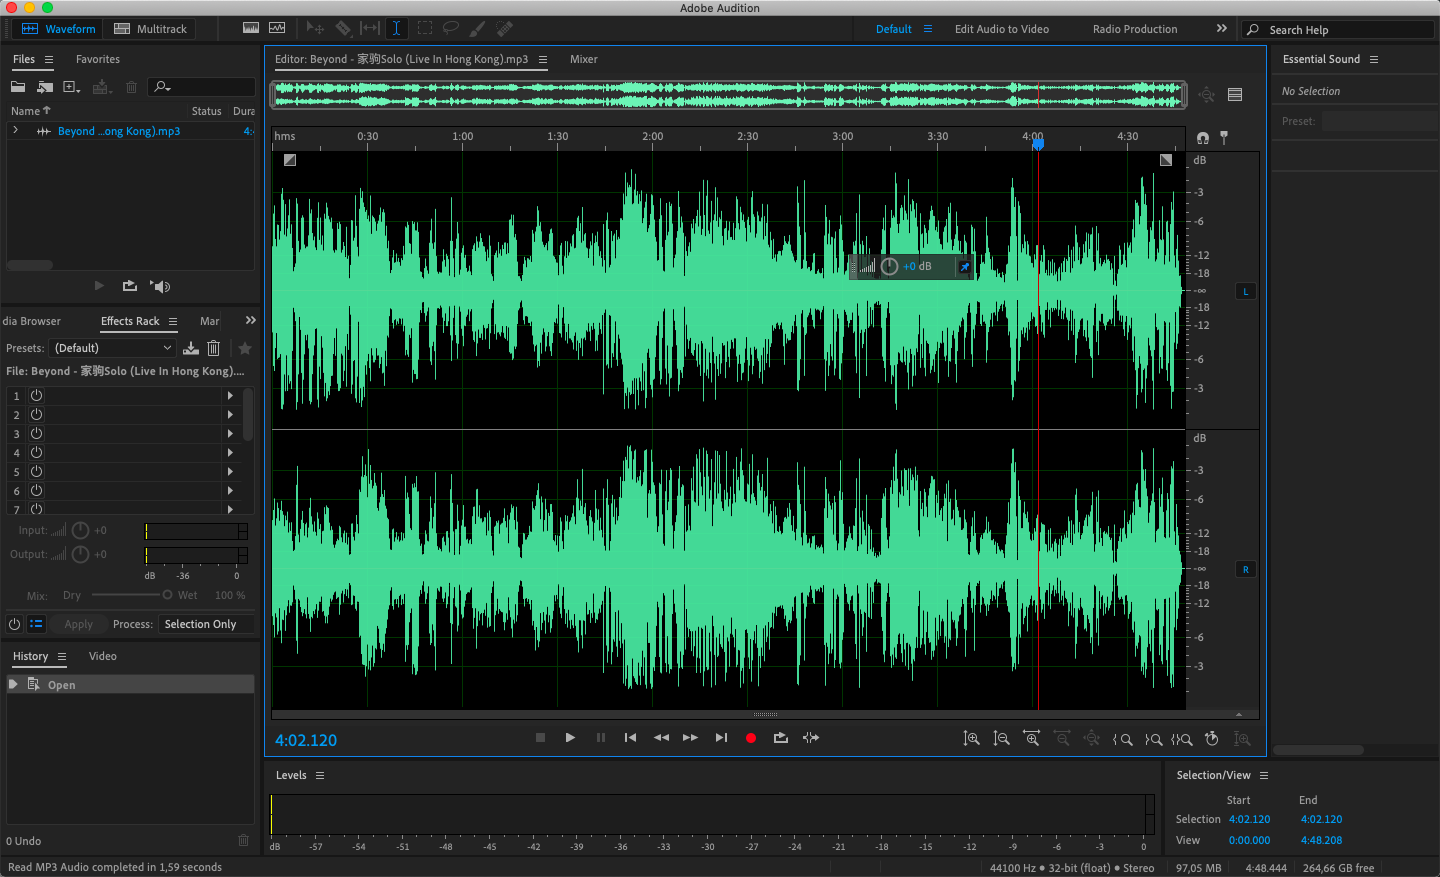Show the Spectral Frequency Display

coord(251,28)
